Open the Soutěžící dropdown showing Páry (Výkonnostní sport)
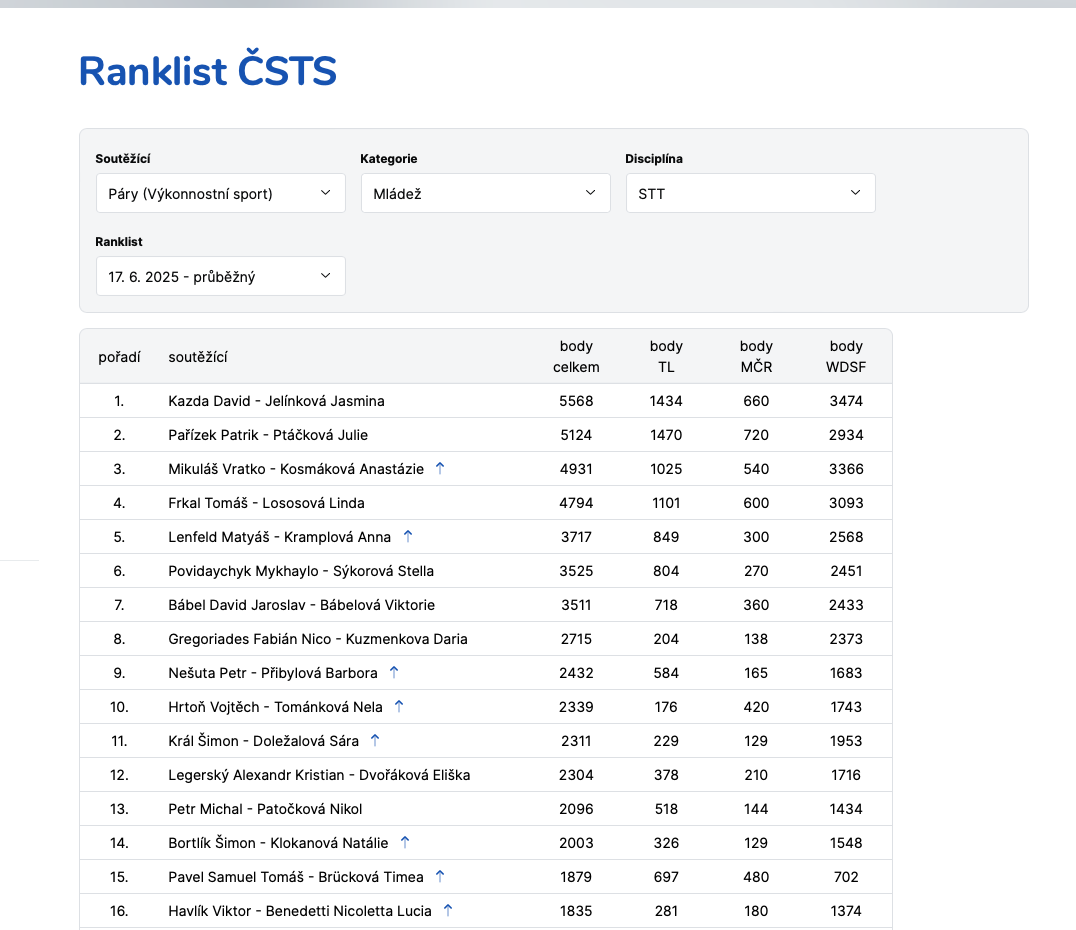This screenshot has height=930, width=1076. coord(220,194)
